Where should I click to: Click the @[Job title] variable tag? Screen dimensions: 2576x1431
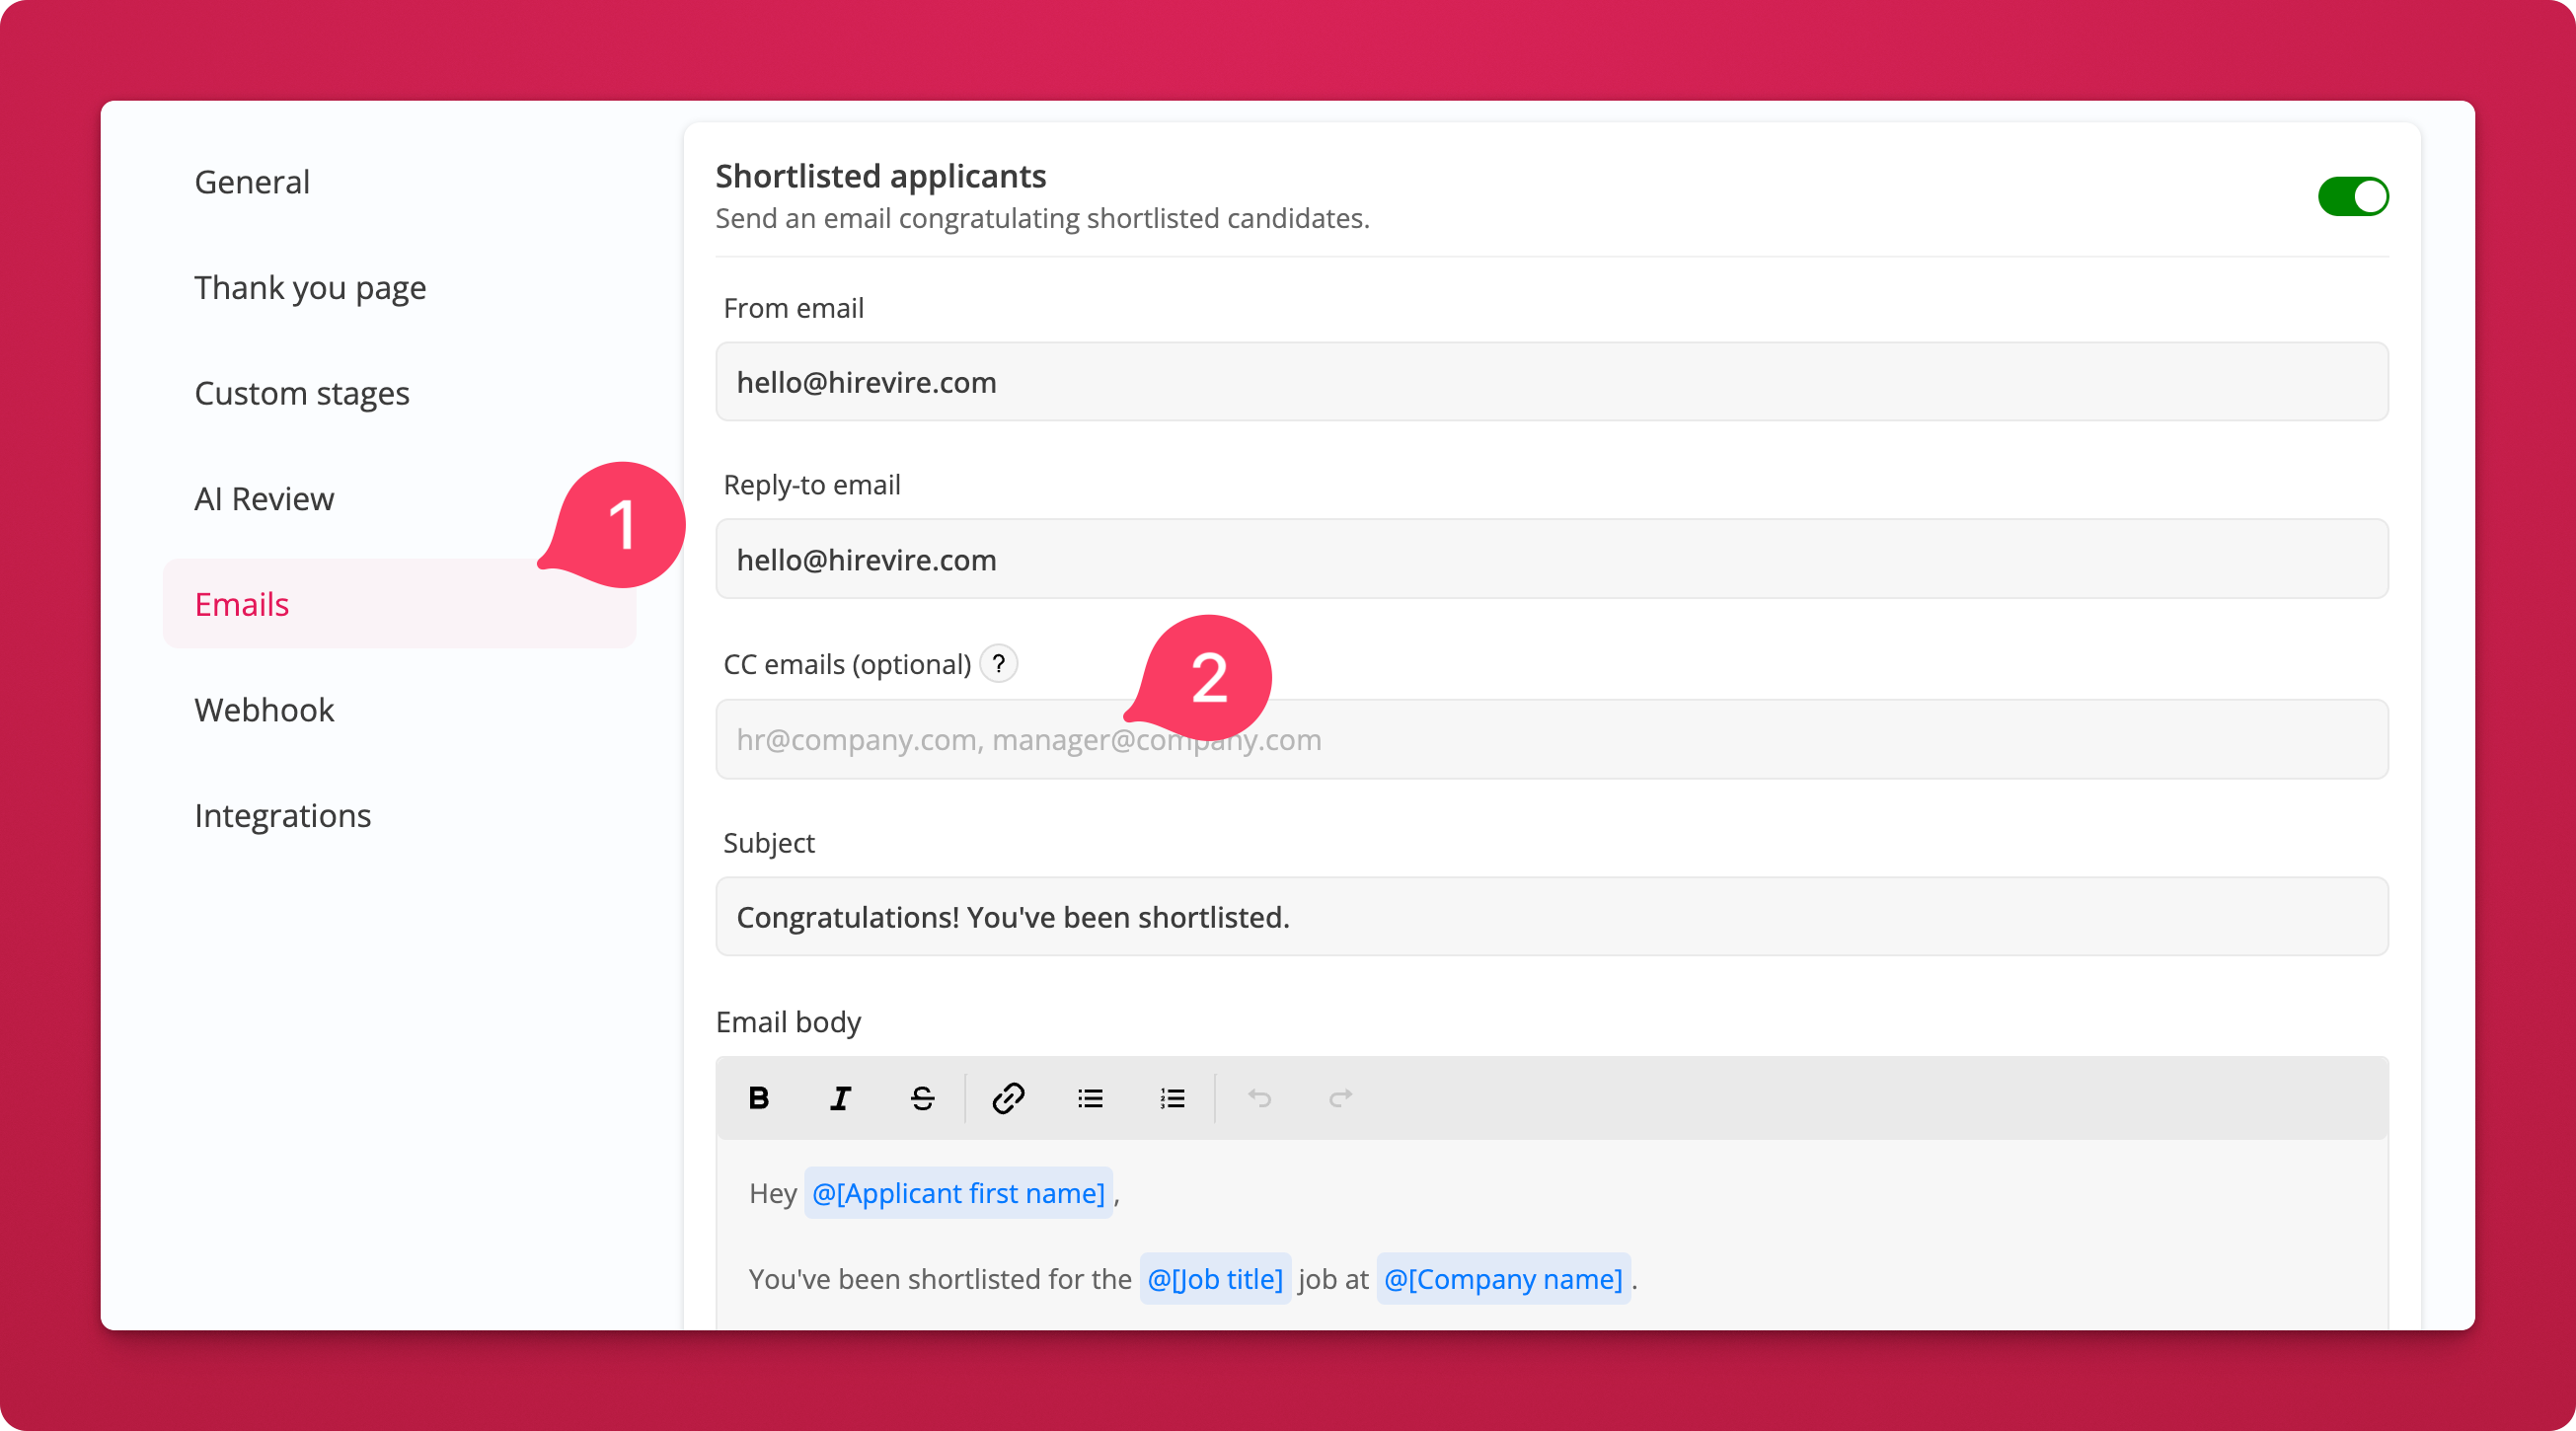(1214, 1279)
